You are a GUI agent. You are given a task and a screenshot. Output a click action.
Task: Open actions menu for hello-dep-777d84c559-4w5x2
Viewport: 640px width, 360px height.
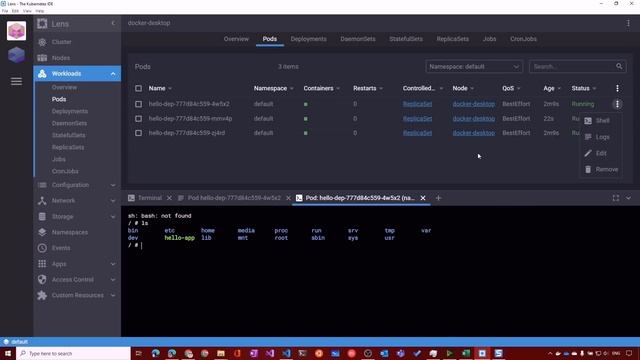pos(617,104)
